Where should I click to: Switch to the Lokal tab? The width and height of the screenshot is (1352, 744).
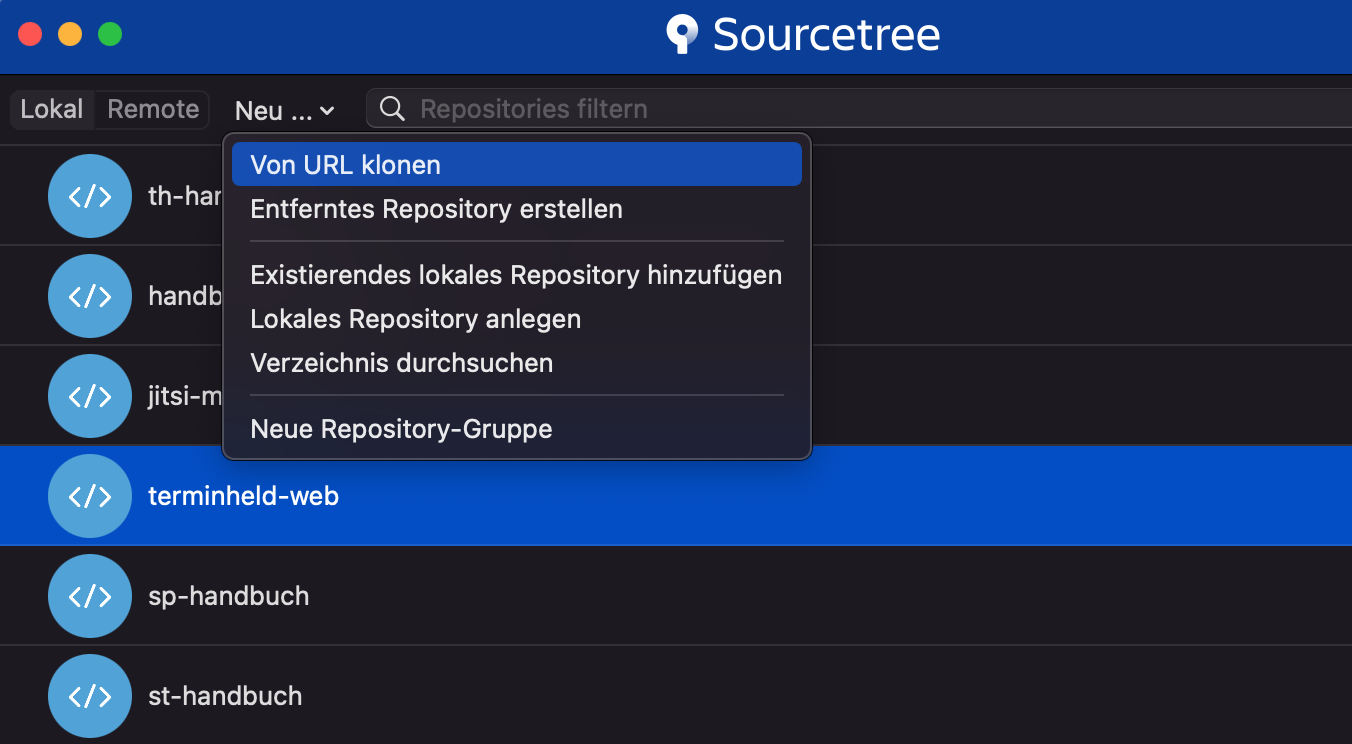coord(52,109)
